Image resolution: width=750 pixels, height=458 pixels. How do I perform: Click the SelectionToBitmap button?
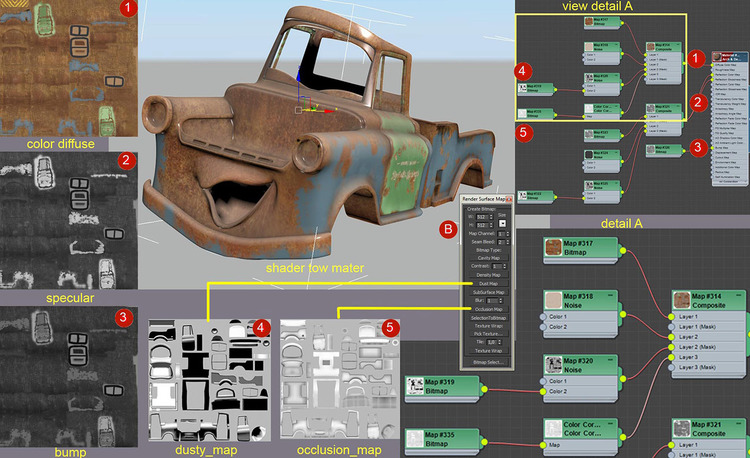point(489,318)
